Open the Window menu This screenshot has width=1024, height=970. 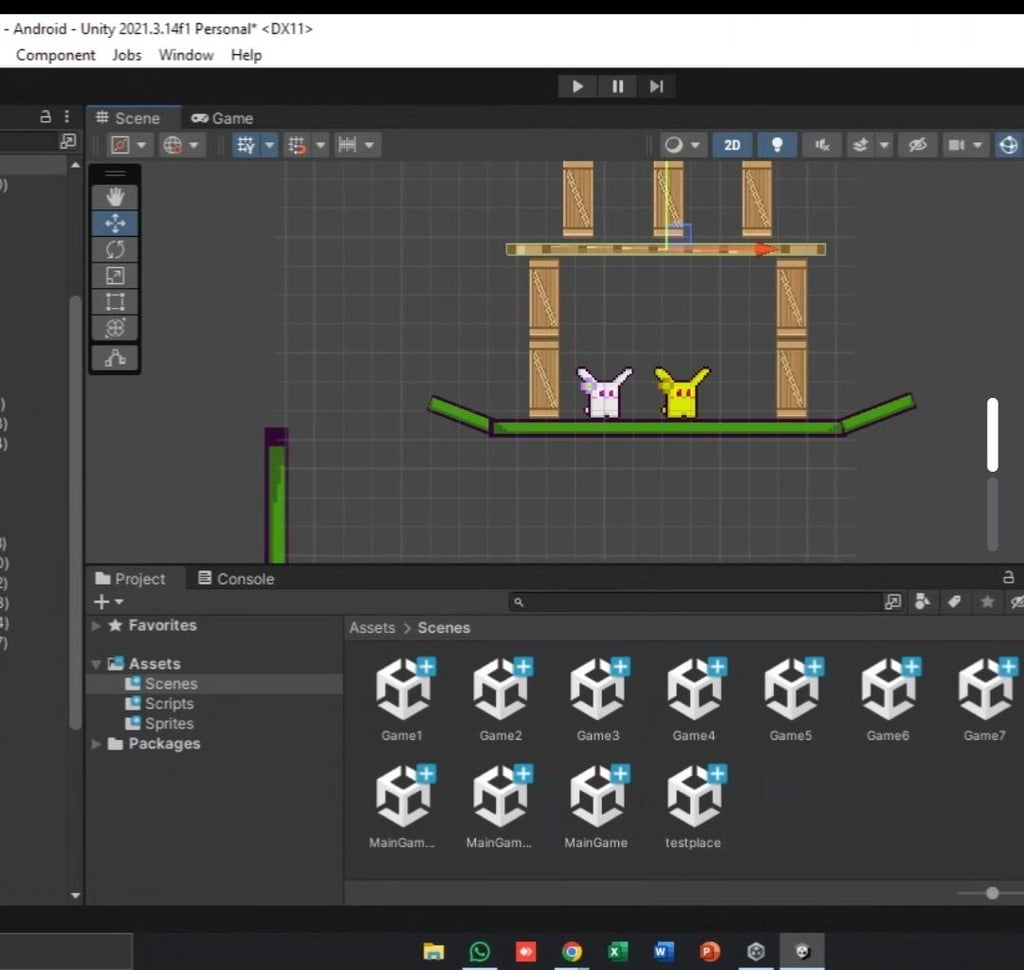[x=186, y=55]
